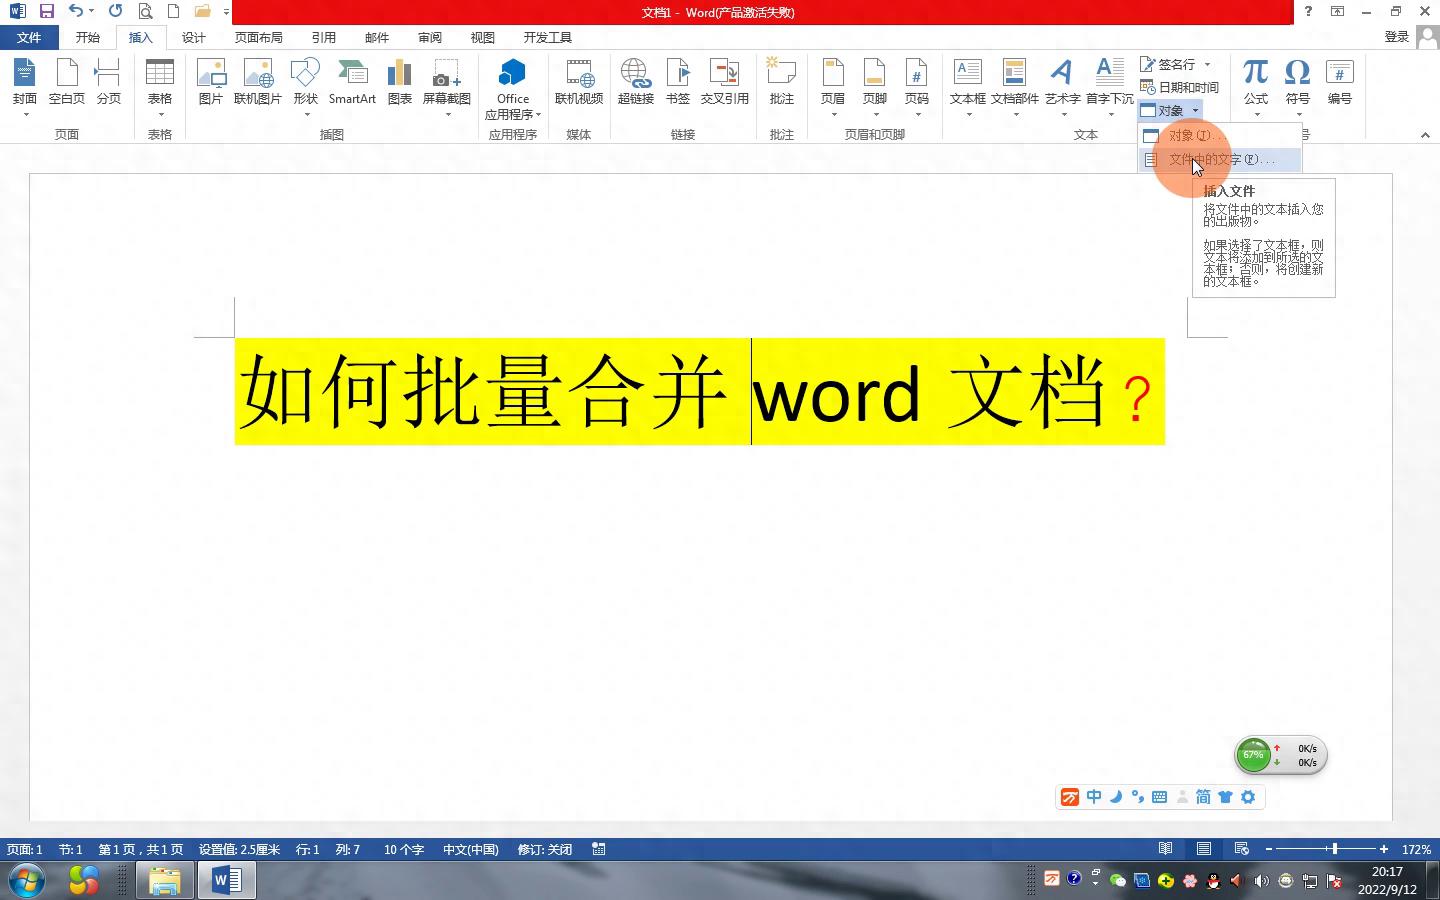Select 文件中的文字 from the object menu
This screenshot has width=1440, height=900.
[1220, 159]
